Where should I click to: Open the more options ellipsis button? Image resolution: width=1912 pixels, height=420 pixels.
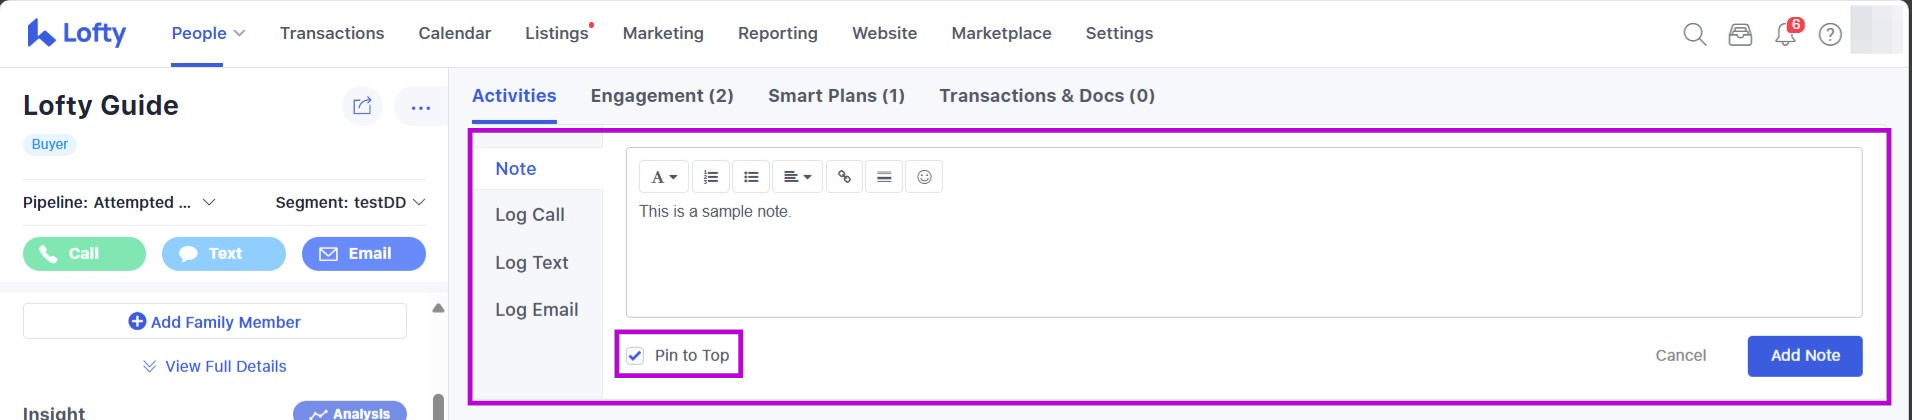(420, 107)
